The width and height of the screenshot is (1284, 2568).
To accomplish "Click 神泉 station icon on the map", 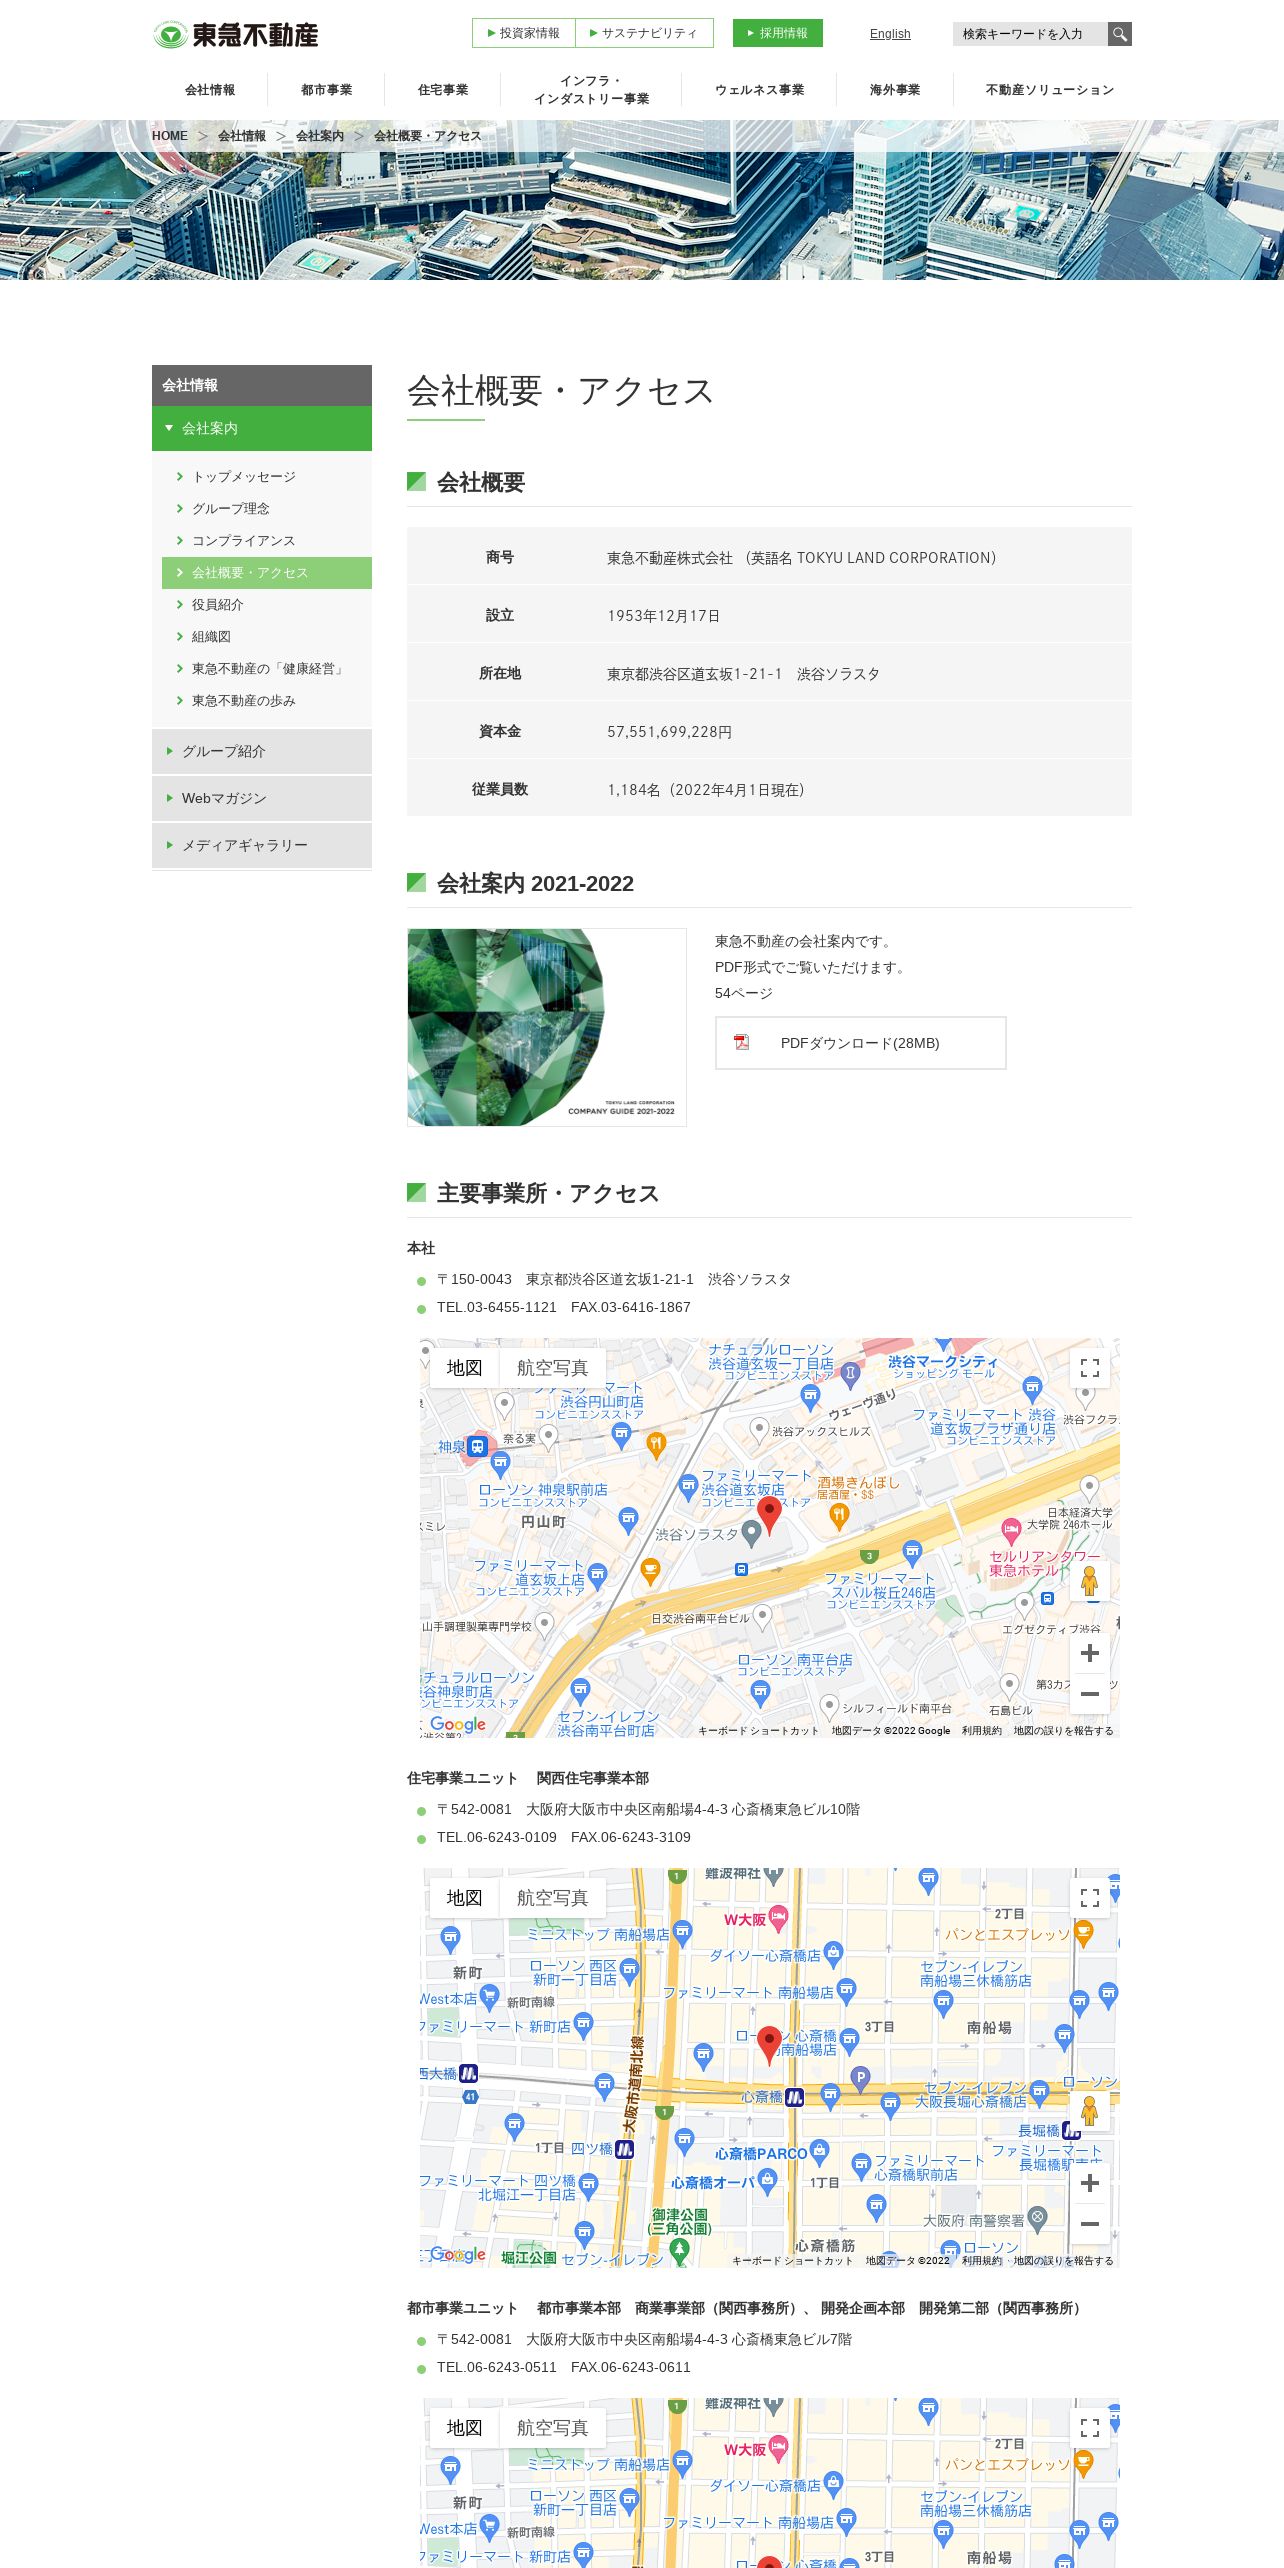I will coord(477,1447).
